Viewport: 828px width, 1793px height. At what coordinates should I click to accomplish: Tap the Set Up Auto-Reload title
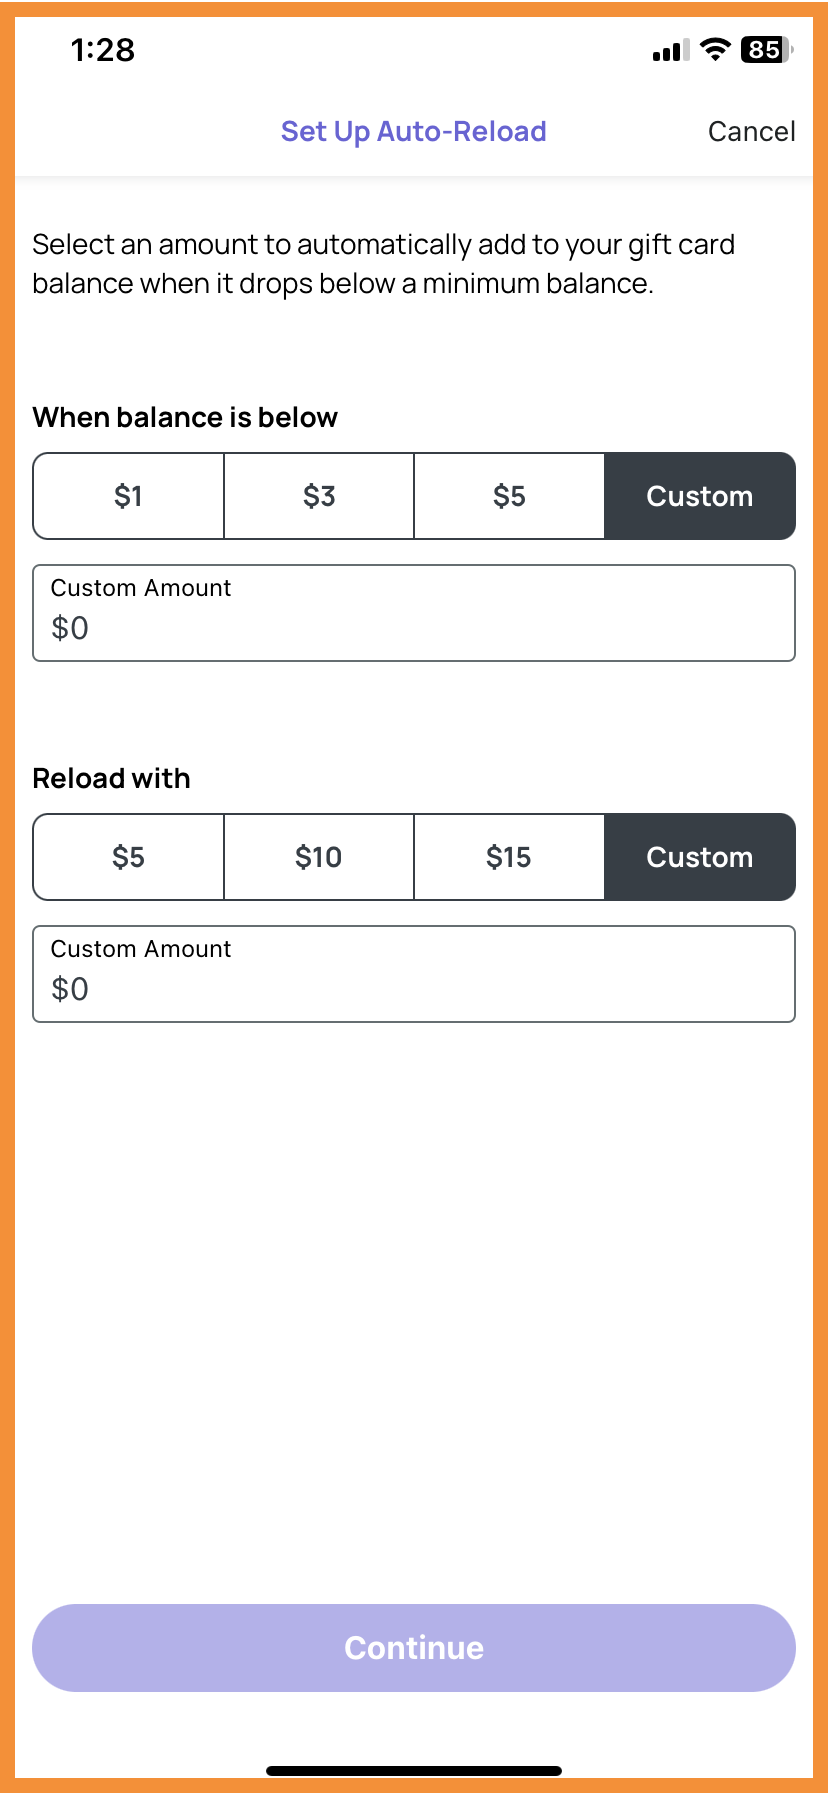click(x=414, y=131)
